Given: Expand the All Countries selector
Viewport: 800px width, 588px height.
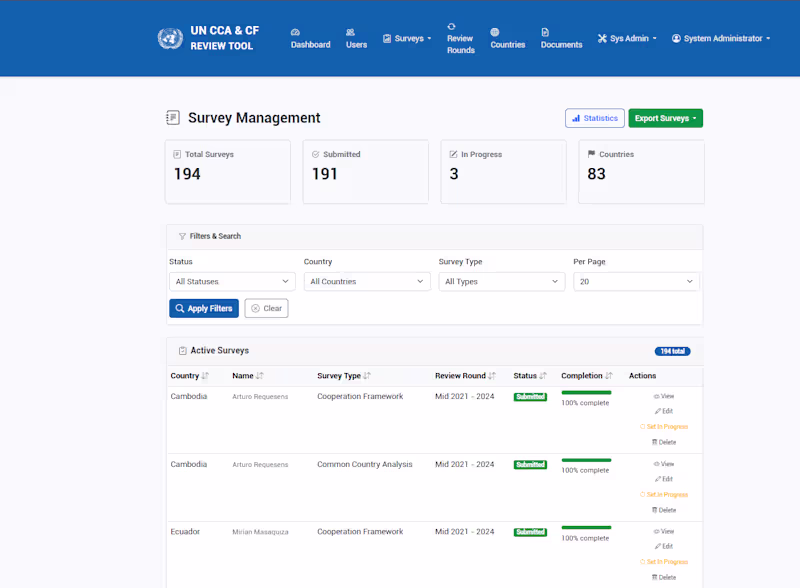Looking at the screenshot, I should pyautogui.click(x=366, y=281).
